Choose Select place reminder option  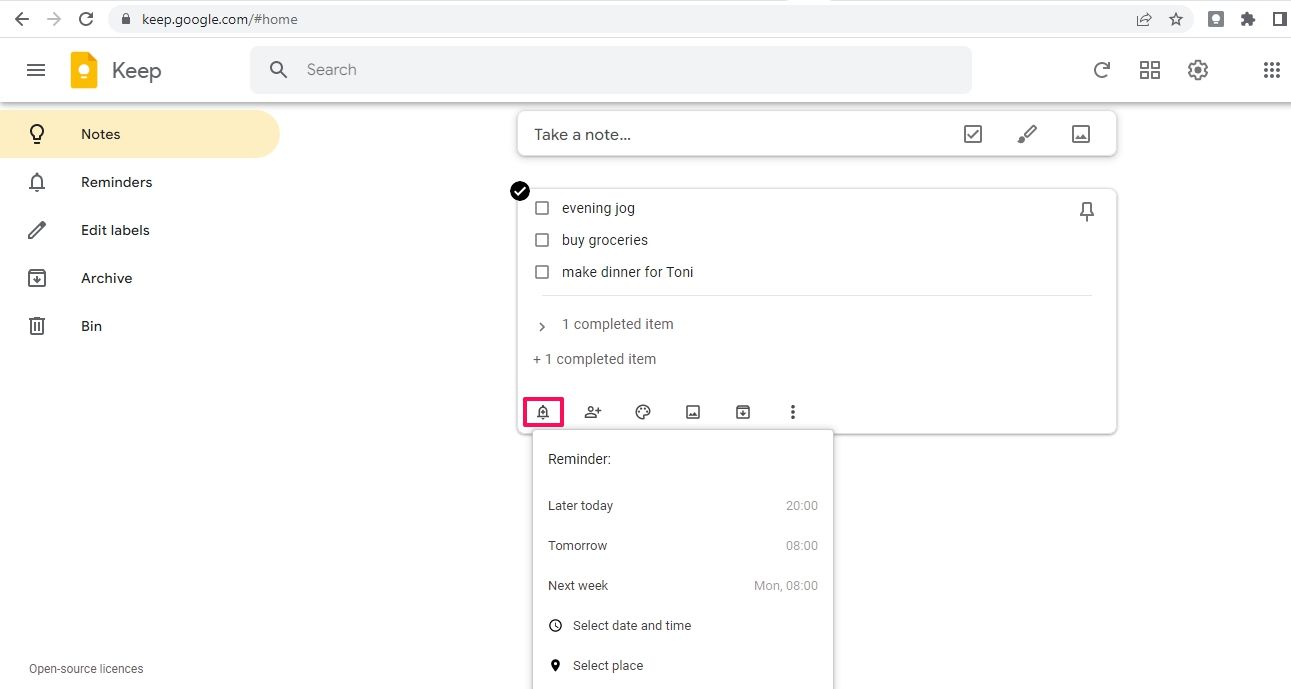coord(683,666)
